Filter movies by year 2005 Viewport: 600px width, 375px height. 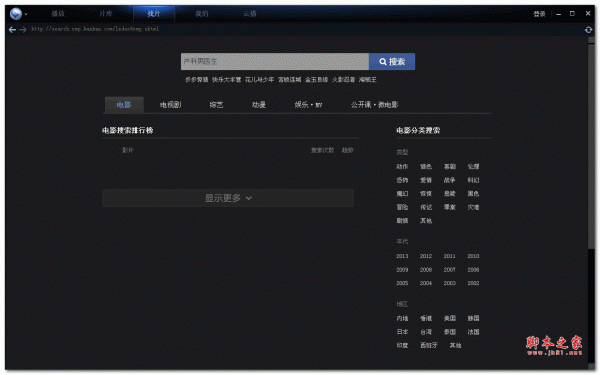pyautogui.click(x=402, y=283)
